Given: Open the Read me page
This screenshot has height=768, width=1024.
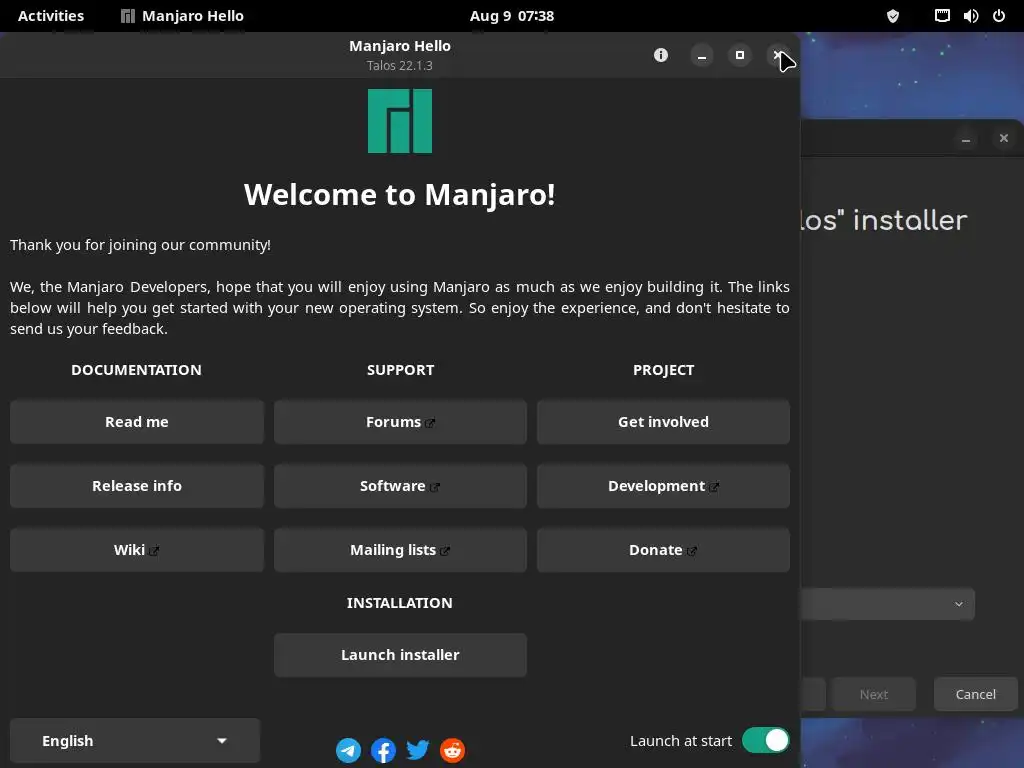Looking at the screenshot, I should [x=137, y=422].
